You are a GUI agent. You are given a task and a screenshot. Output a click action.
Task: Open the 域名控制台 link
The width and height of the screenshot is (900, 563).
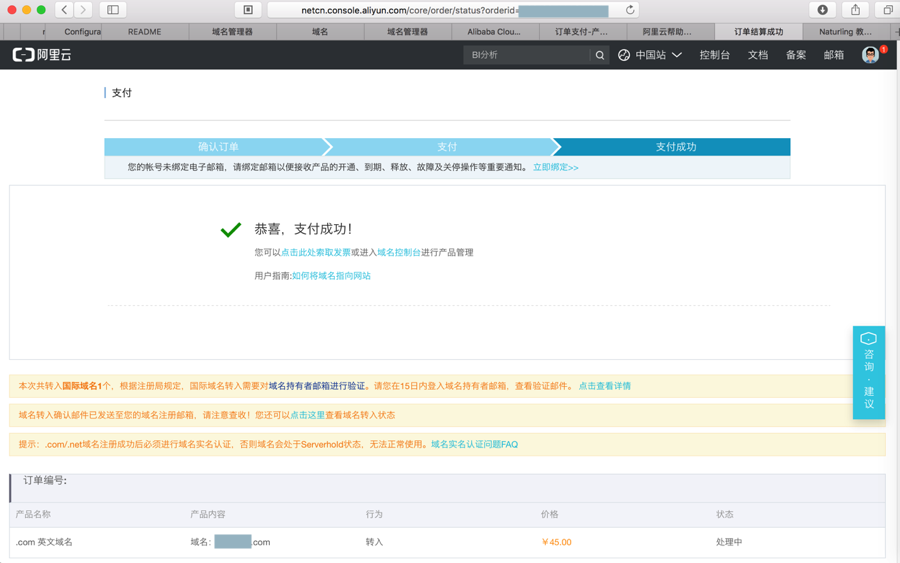point(398,252)
